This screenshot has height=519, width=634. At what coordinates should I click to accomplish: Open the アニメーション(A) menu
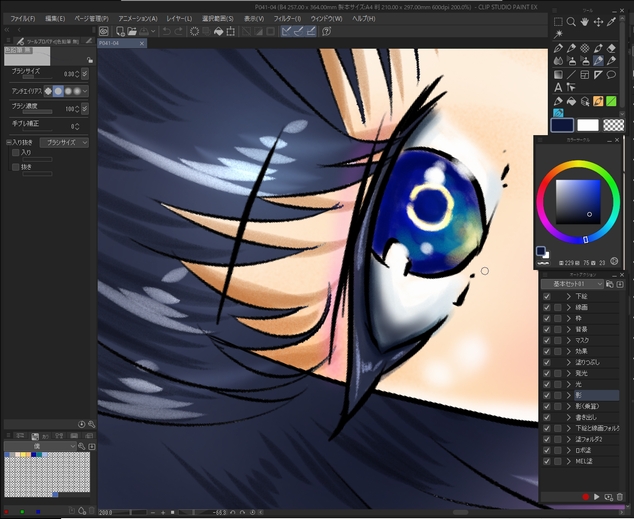pyautogui.click(x=138, y=19)
